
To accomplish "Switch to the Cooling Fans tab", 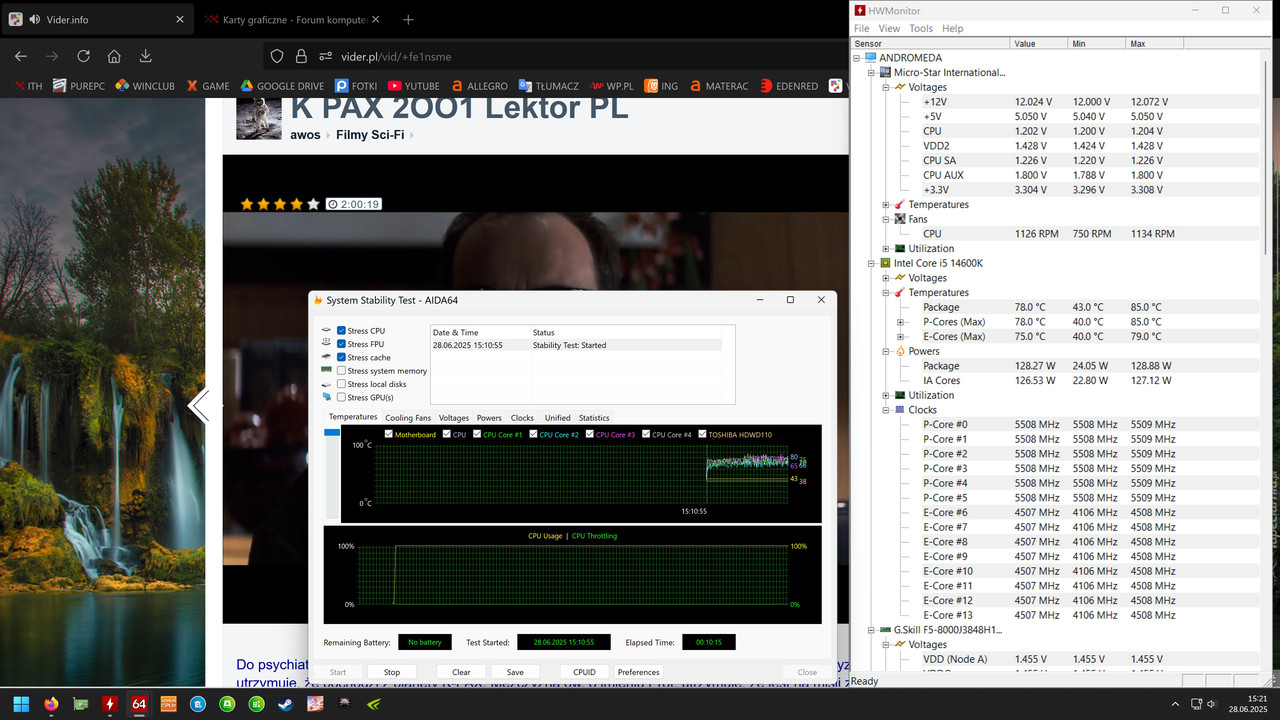I will [x=408, y=418].
